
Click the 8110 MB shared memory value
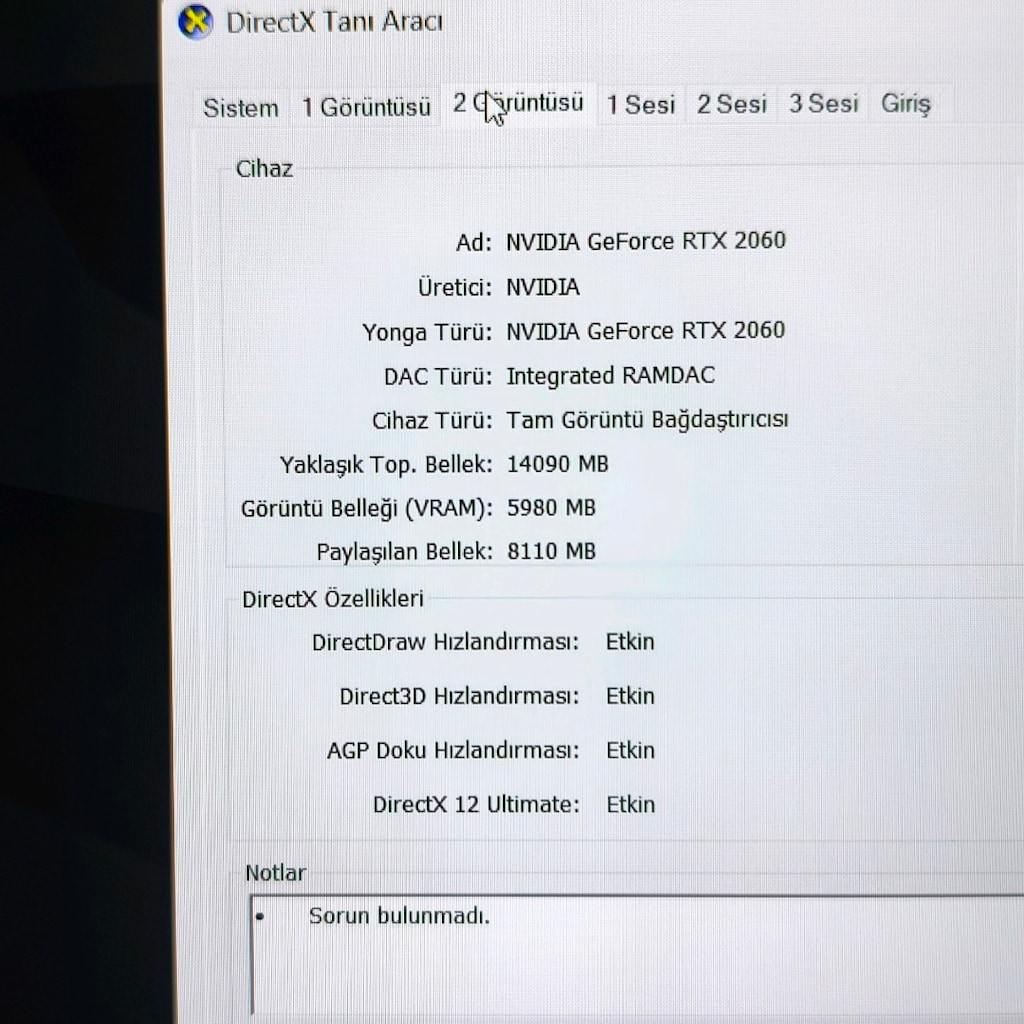[551, 551]
